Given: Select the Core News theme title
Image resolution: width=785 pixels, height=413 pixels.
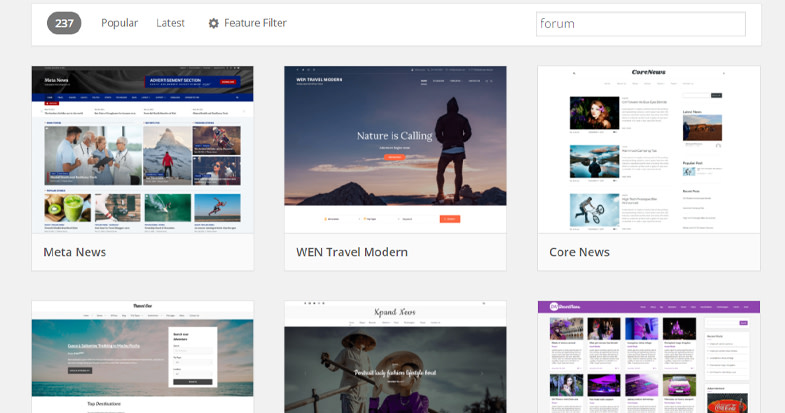Looking at the screenshot, I should (579, 252).
